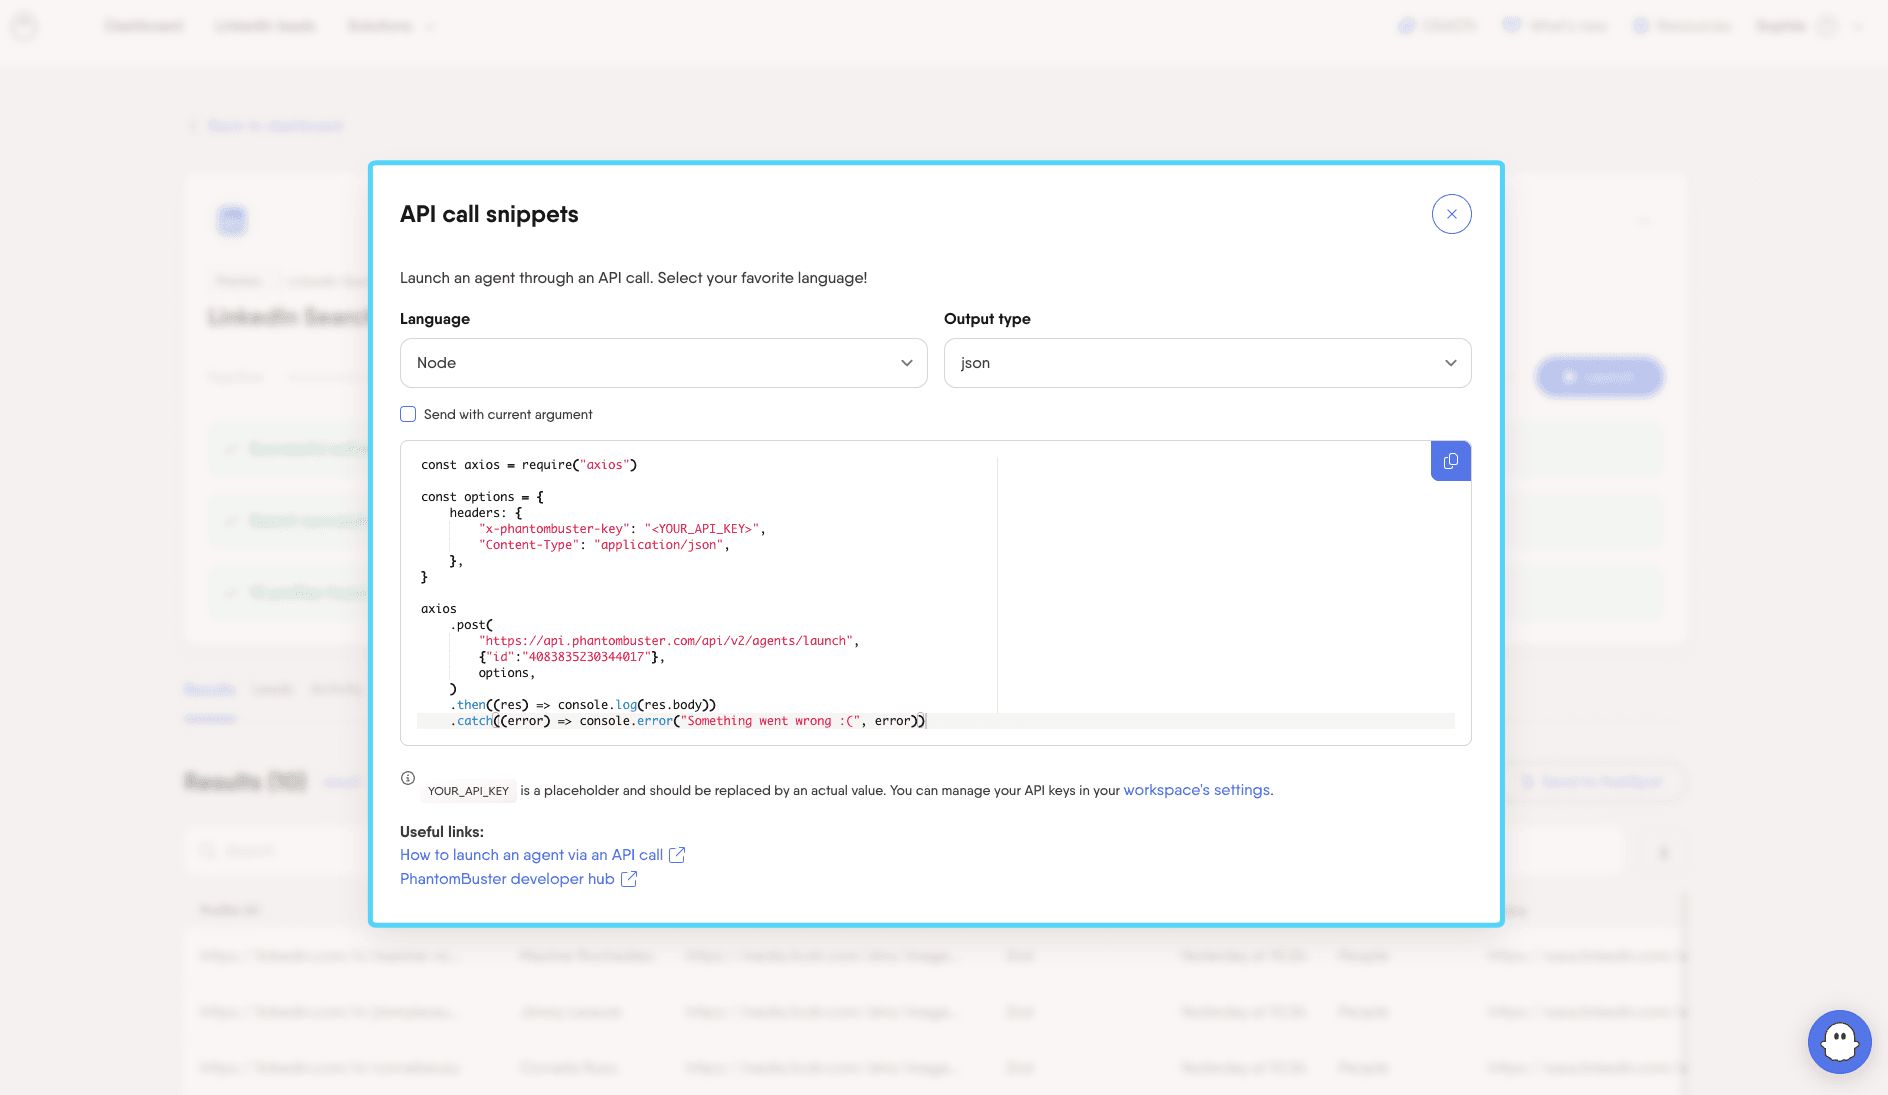This screenshot has height=1095, width=1888.
Task: Click the external link icon after API call link
Action: coord(677,855)
